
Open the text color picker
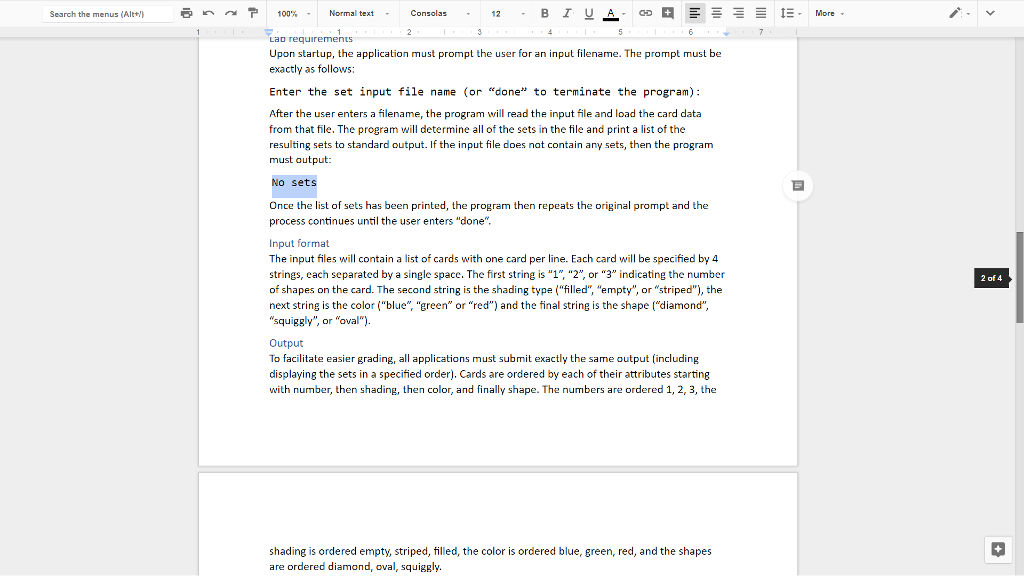(x=614, y=13)
